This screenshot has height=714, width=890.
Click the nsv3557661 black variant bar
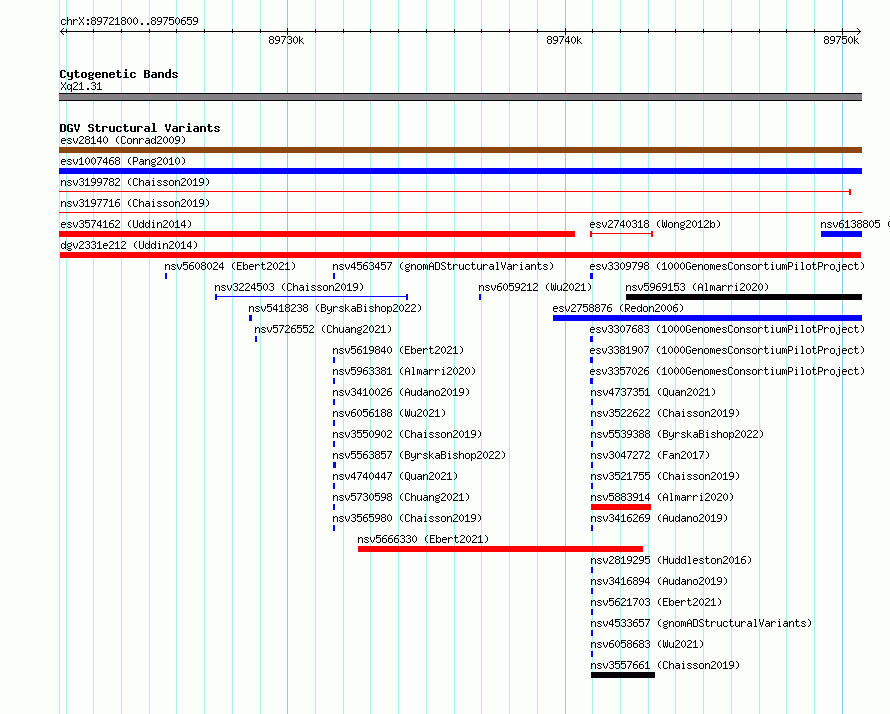pos(623,675)
